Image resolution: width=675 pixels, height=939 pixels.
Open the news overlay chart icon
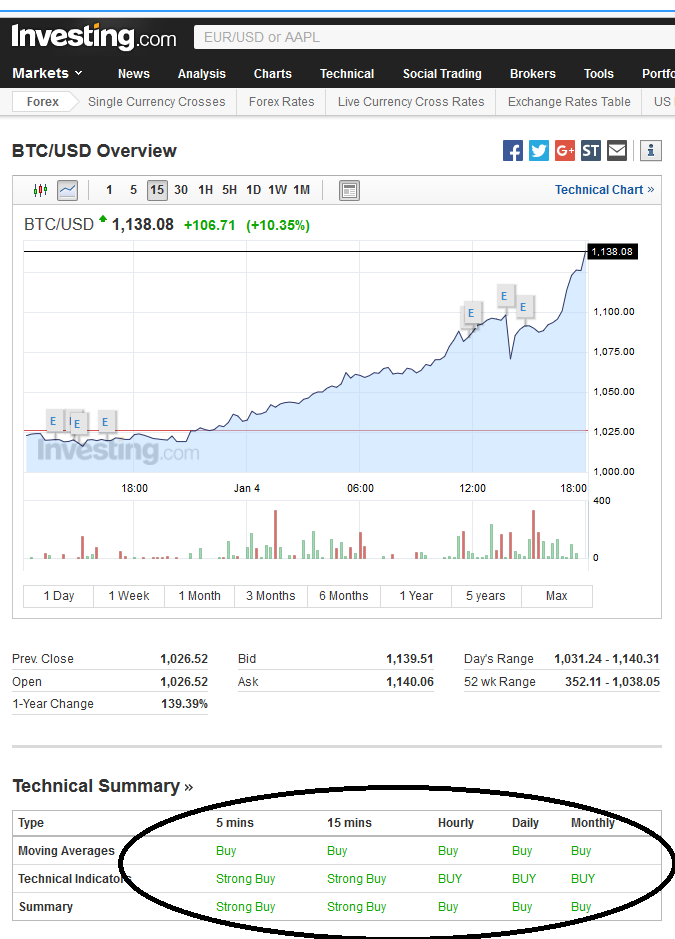point(349,190)
